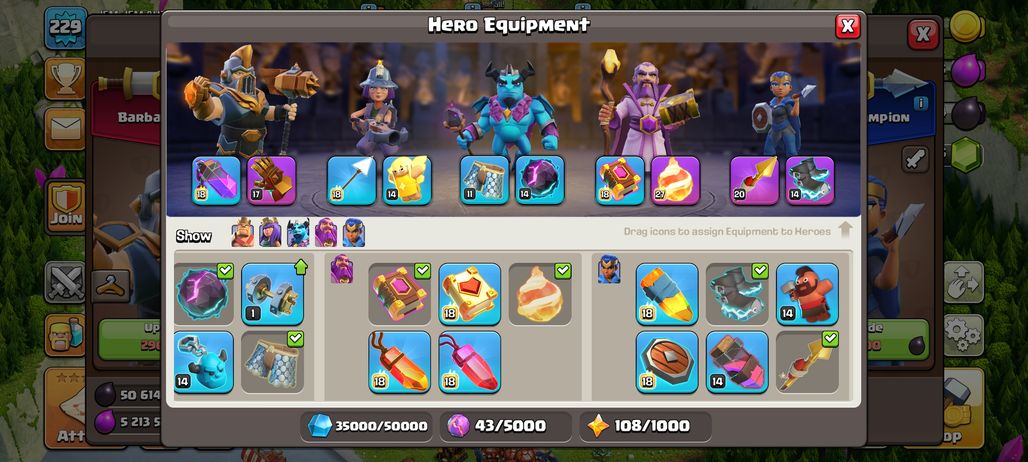Filter equipment by Royal Champion portrait
Viewport: 1028px width, 462px height.
(353, 233)
